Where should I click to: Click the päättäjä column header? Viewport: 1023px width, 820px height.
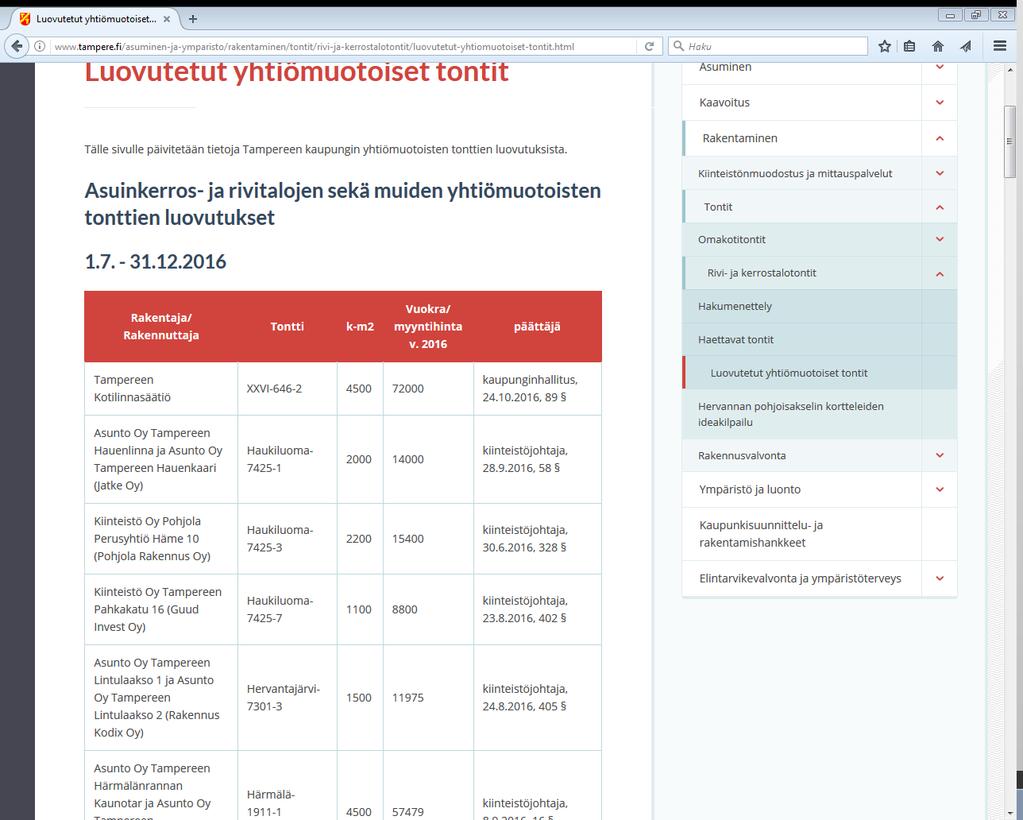tap(537, 326)
